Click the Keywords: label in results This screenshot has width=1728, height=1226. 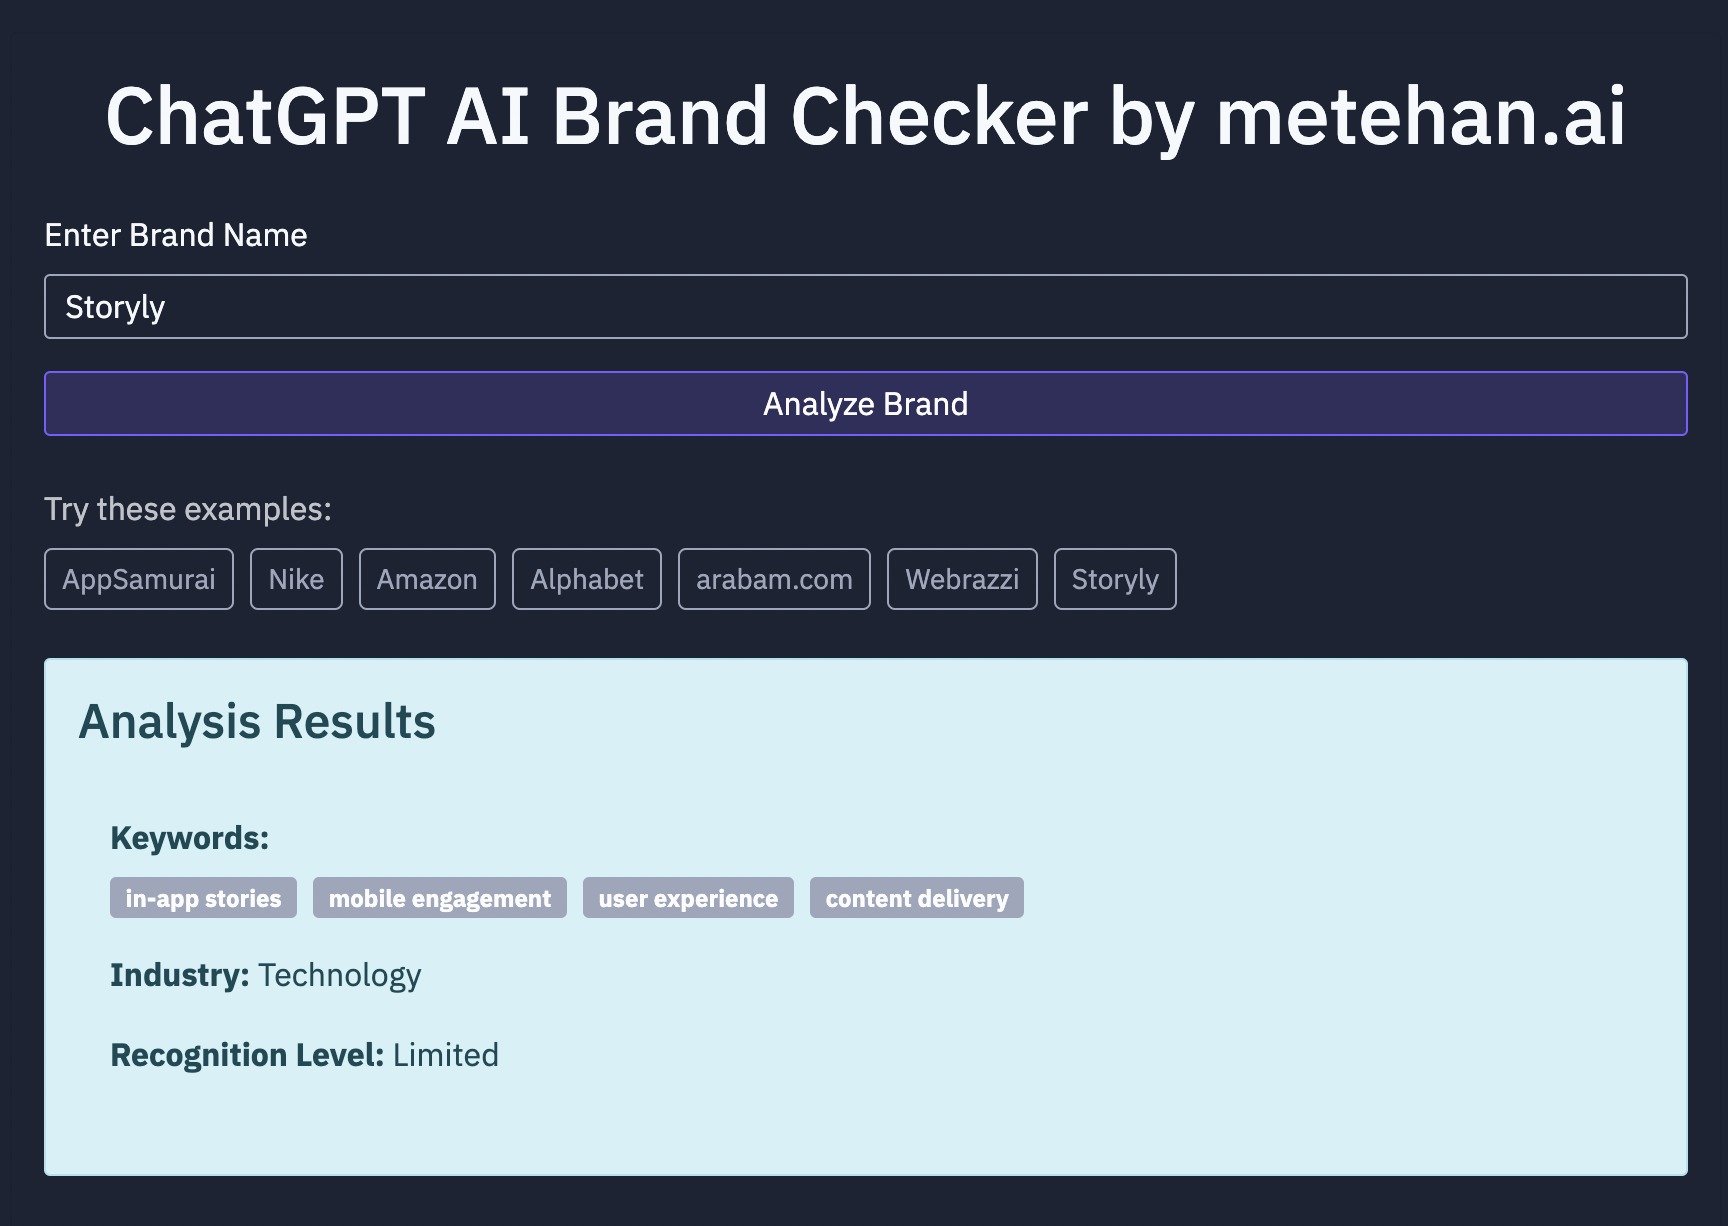tap(190, 838)
